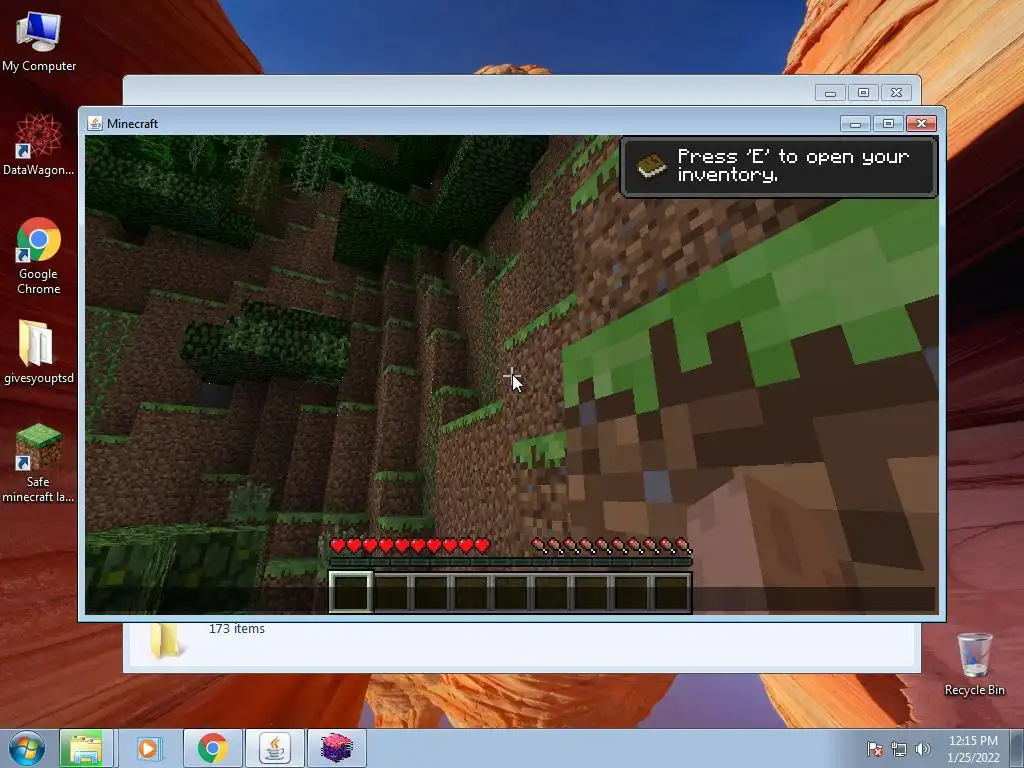Open the givesyouptsd folder
The image size is (1024, 768).
click(x=39, y=352)
